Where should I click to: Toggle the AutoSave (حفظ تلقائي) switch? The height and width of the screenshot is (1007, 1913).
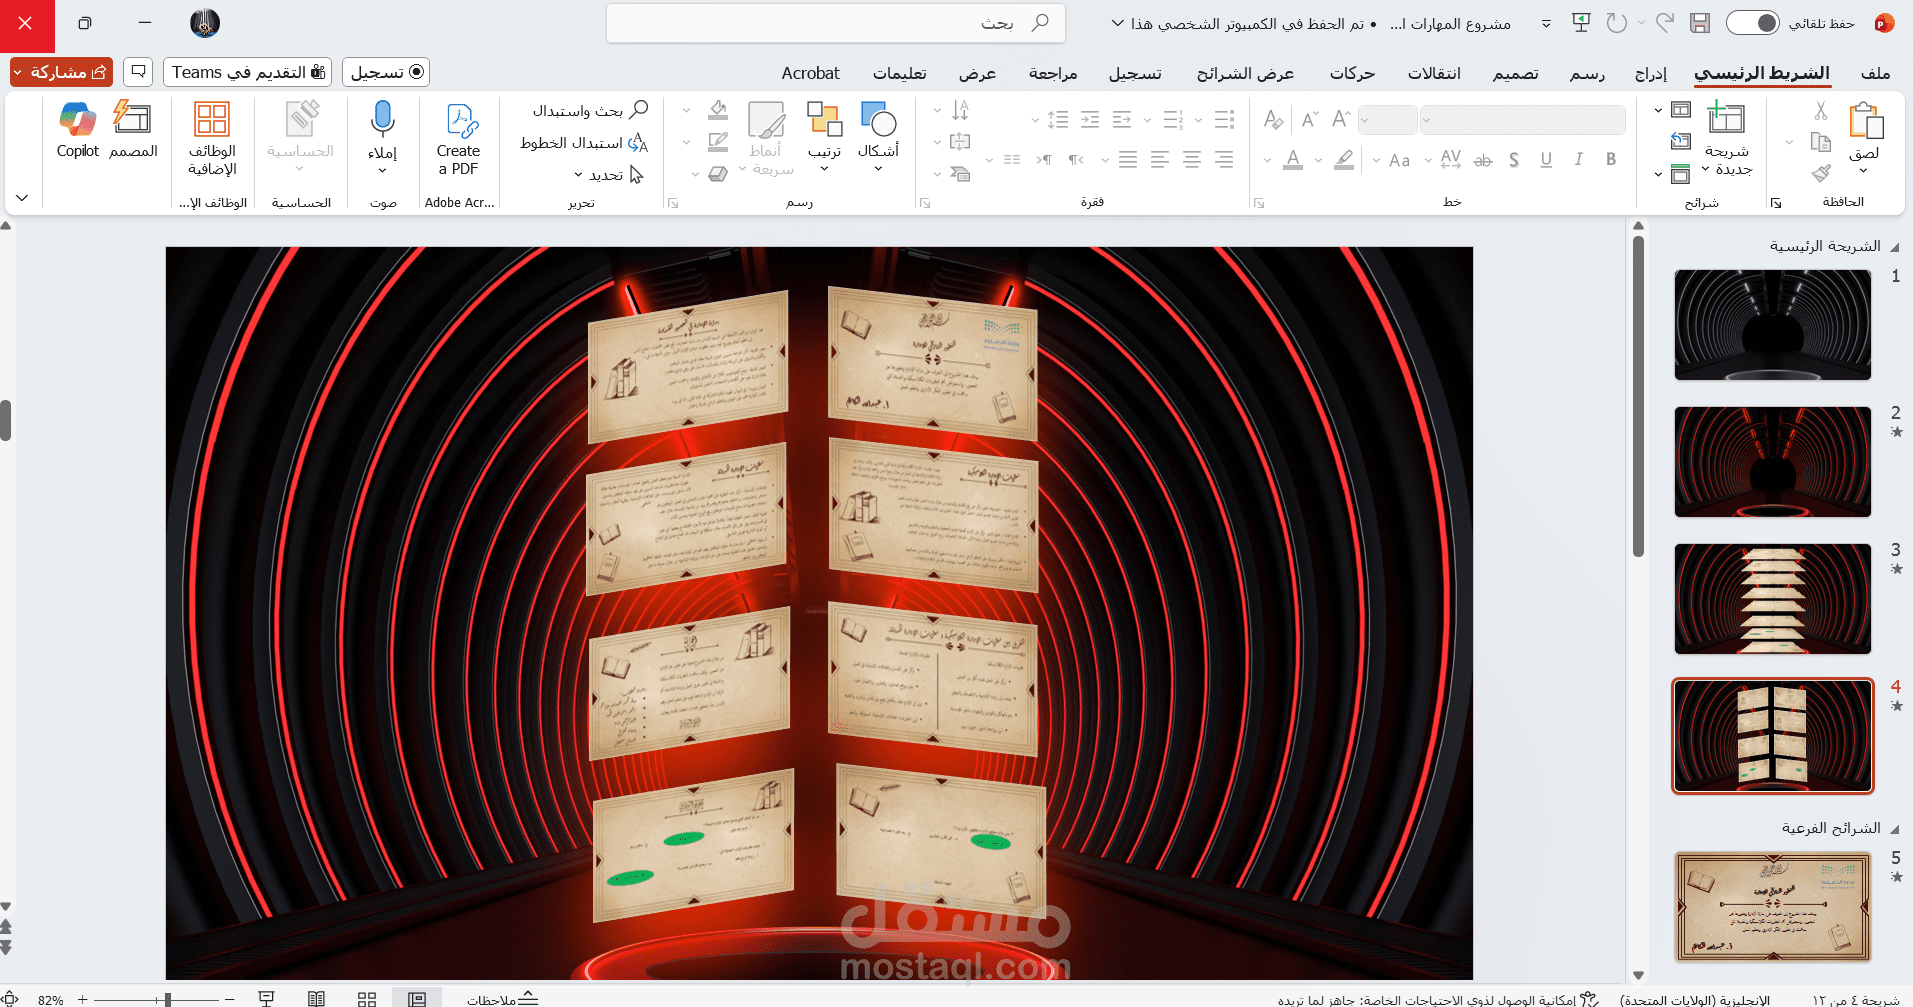[x=1753, y=23]
